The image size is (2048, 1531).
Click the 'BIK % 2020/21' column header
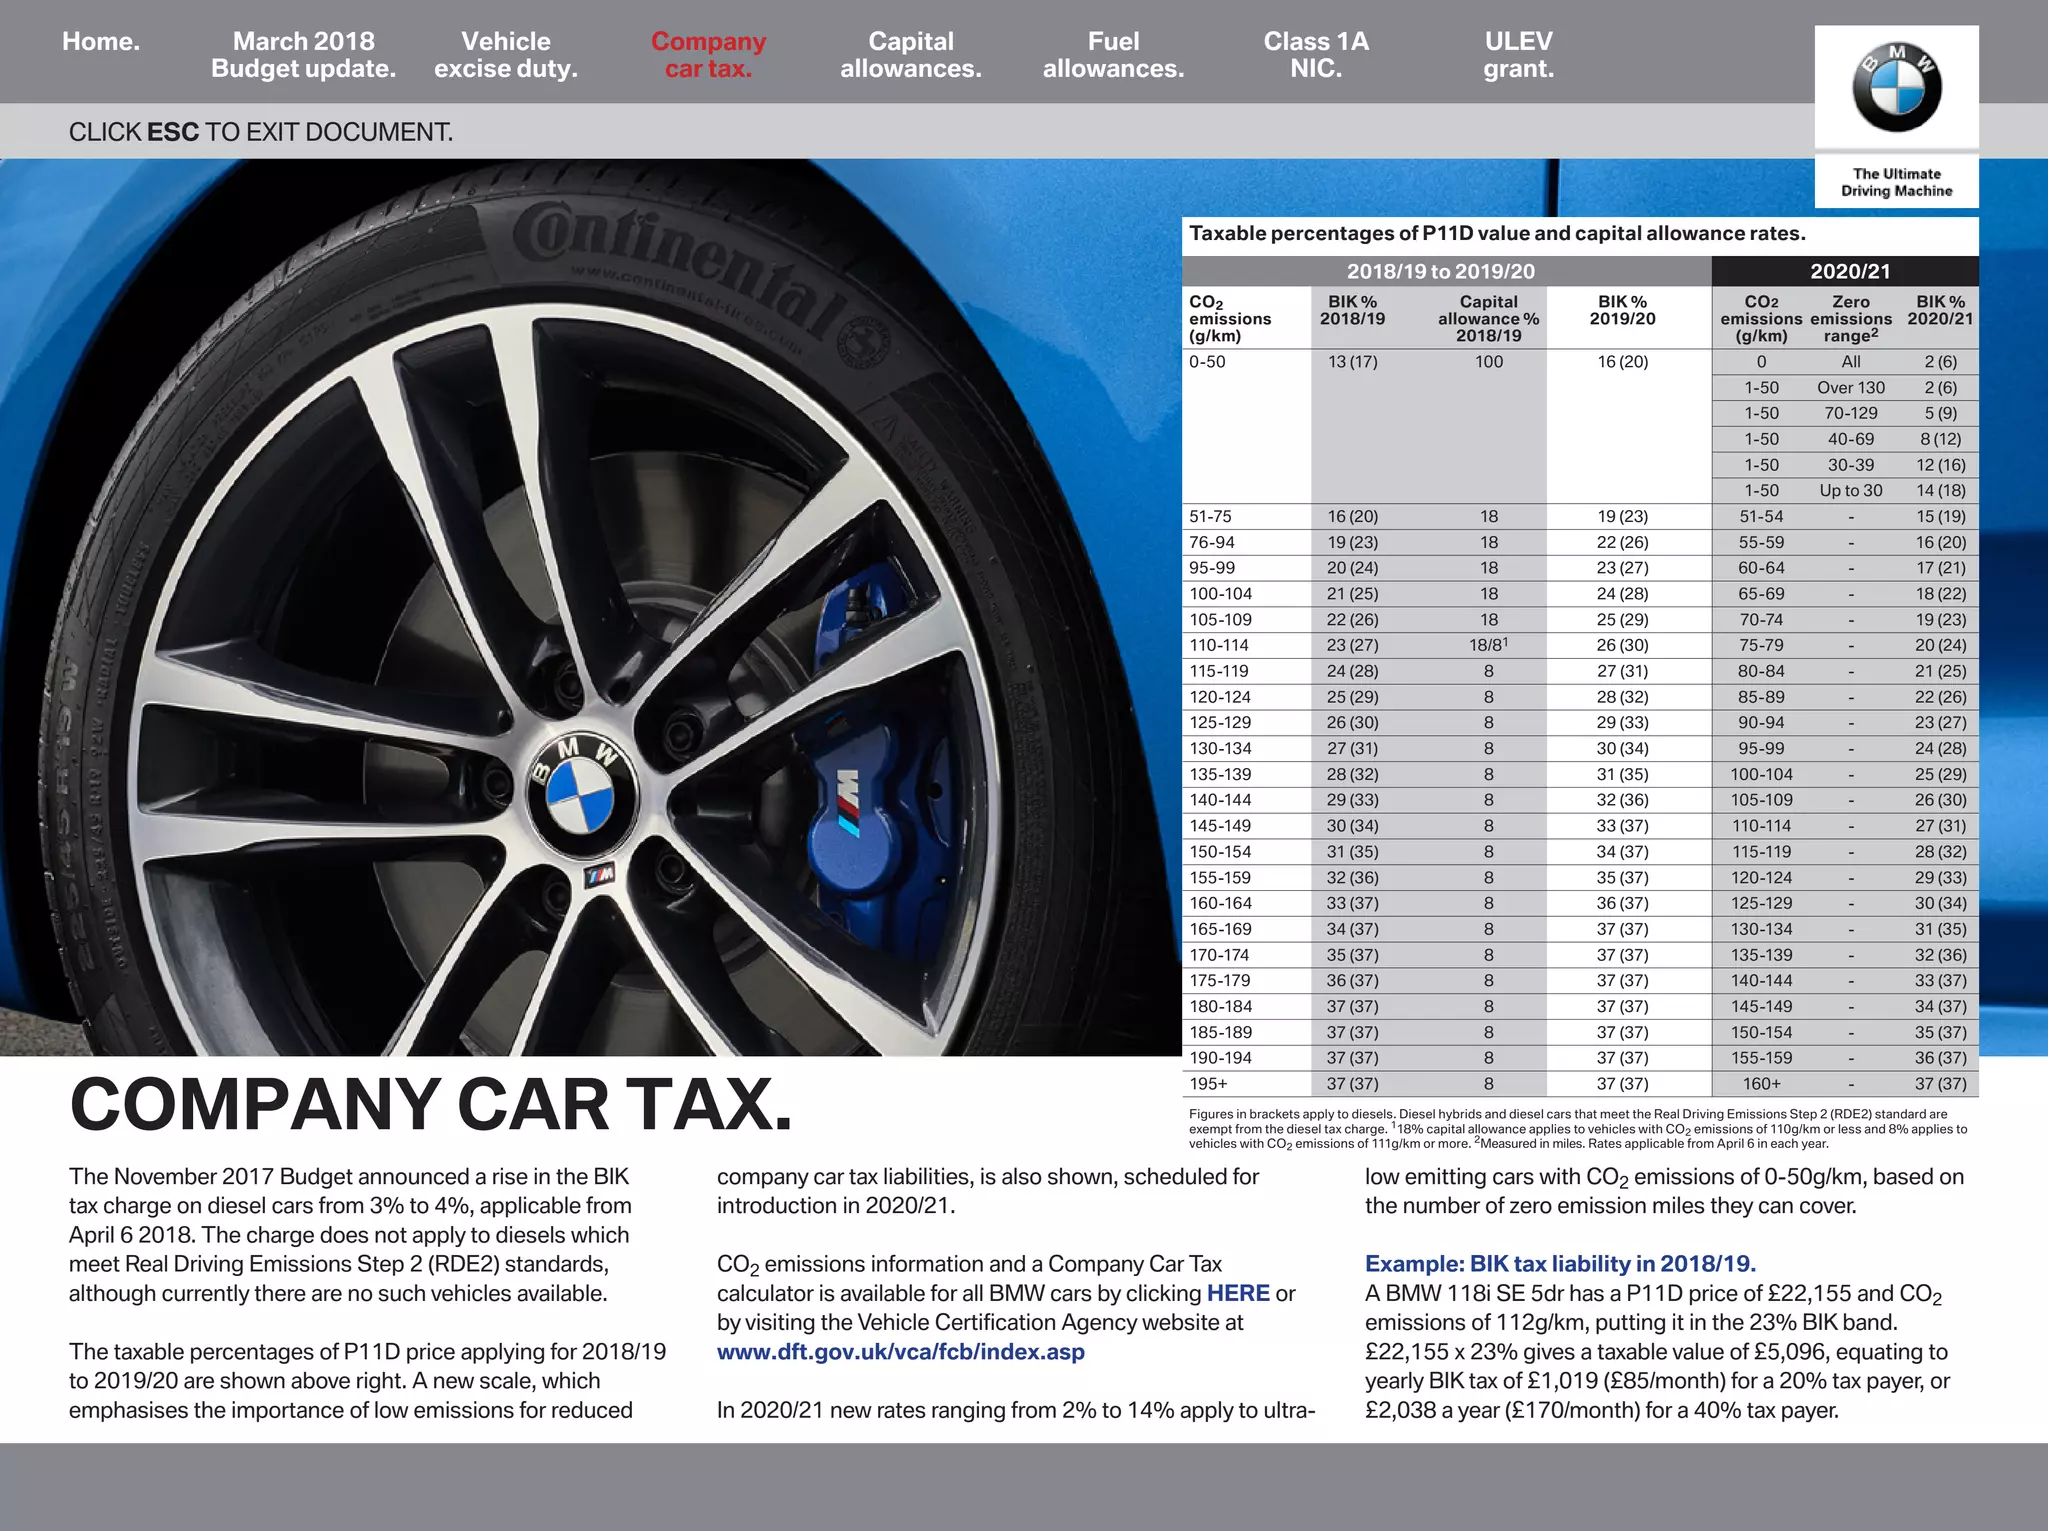tap(1940, 310)
